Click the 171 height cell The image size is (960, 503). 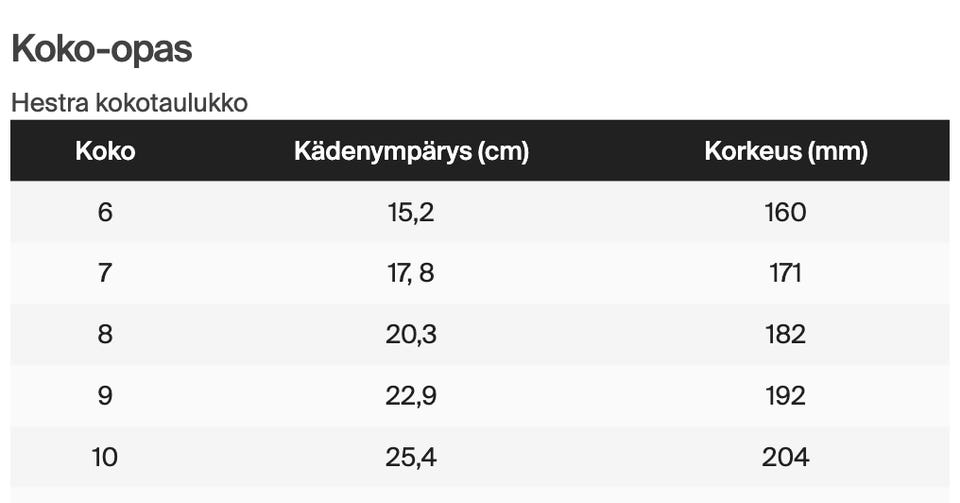click(785, 273)
